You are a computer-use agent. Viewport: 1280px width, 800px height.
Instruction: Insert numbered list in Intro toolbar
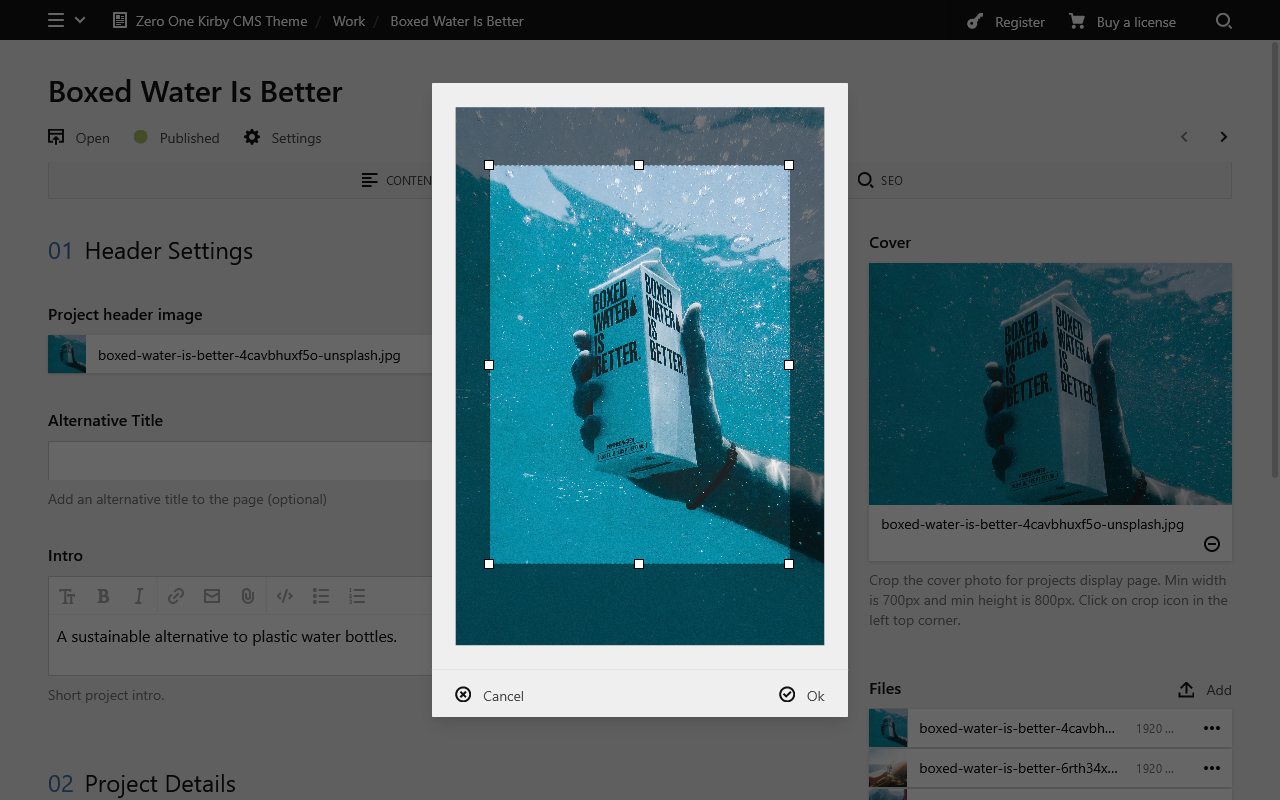(x=357, y=596)
